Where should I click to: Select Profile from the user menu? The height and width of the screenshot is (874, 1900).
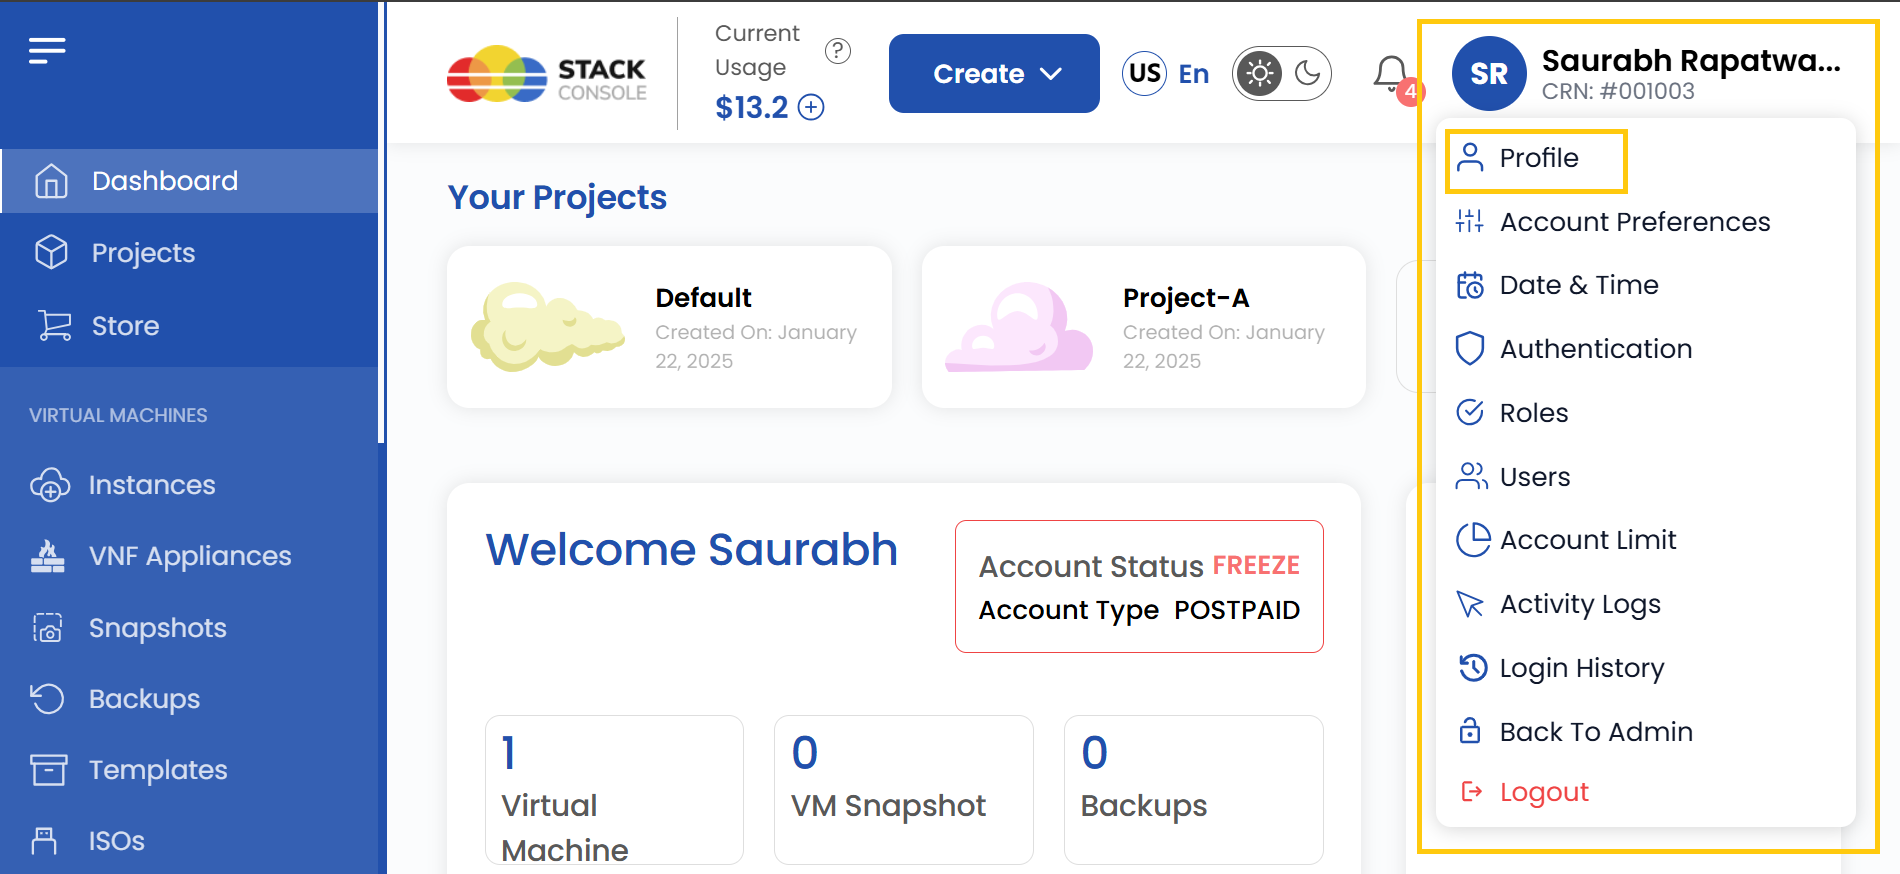pos(1538,158)
